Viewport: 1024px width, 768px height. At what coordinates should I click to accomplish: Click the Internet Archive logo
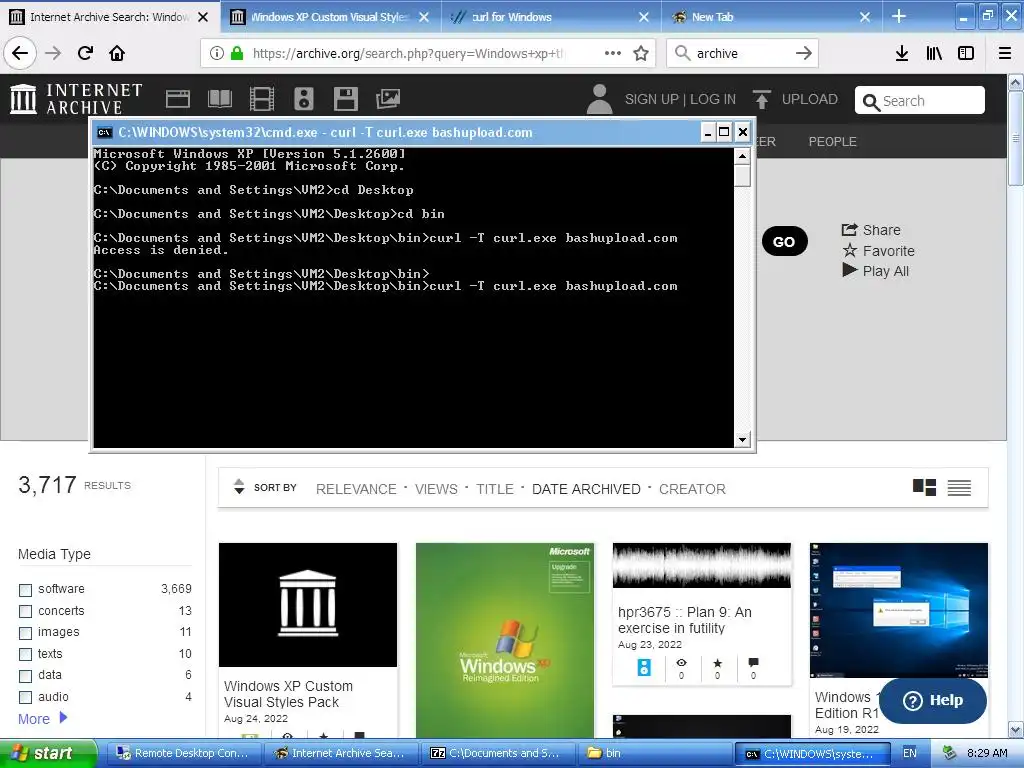[x=76, y=99]
